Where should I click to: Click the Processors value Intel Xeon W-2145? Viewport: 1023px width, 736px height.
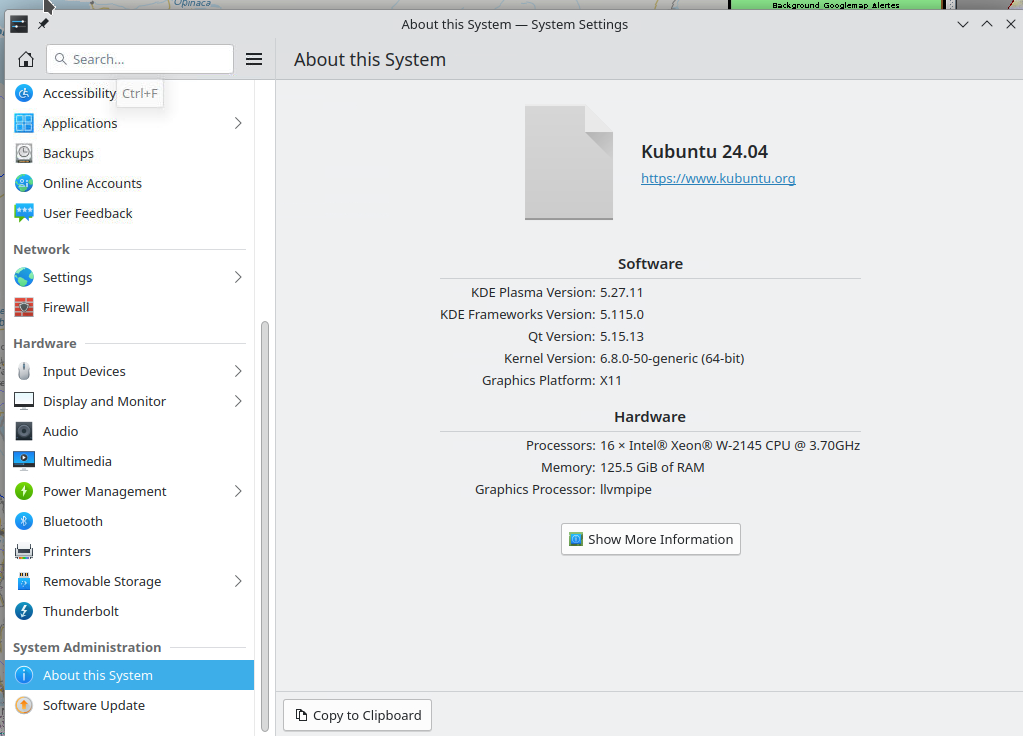pyautogui.click(x=729, y=445)
